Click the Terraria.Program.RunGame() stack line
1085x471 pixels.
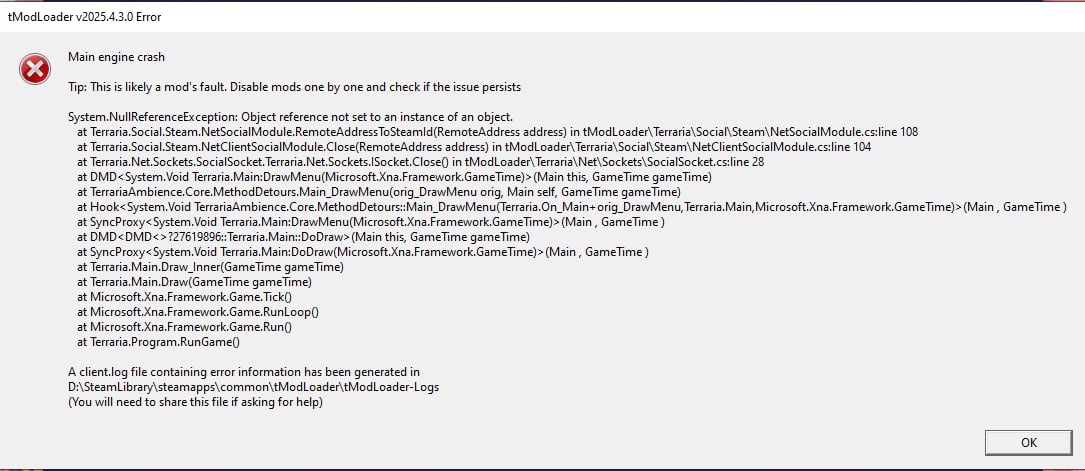158,342
